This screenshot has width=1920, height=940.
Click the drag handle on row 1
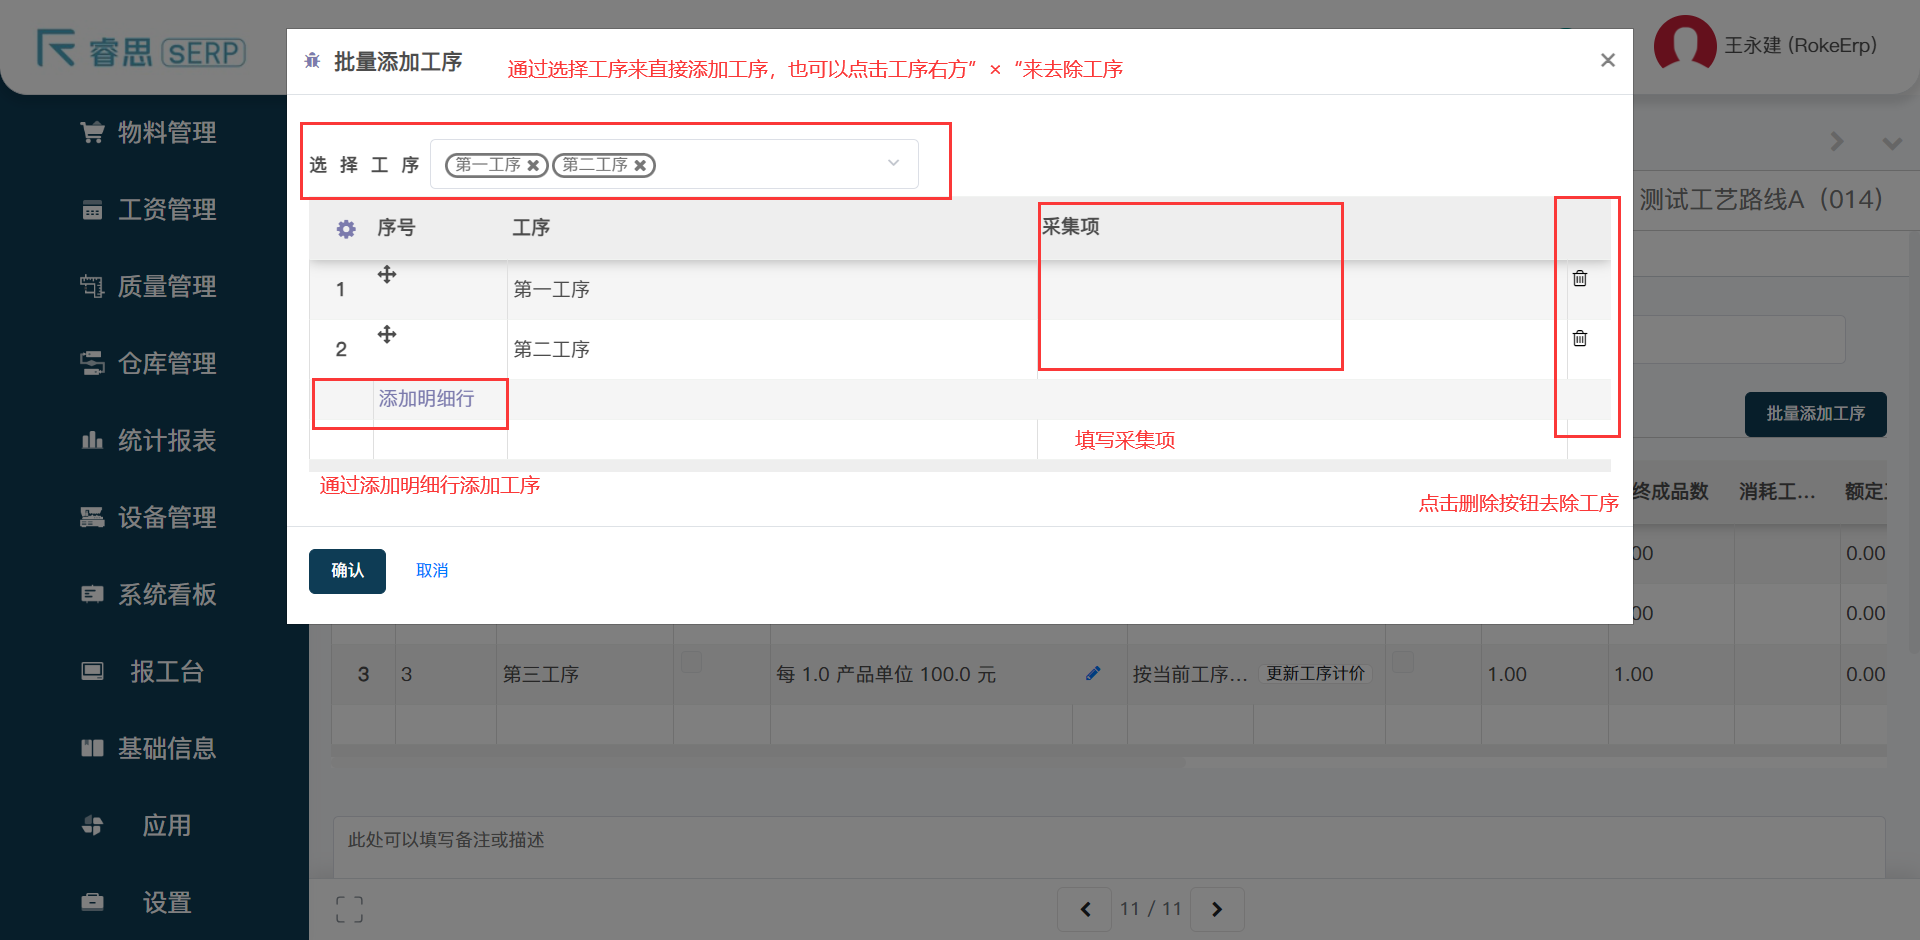(387, 274)
